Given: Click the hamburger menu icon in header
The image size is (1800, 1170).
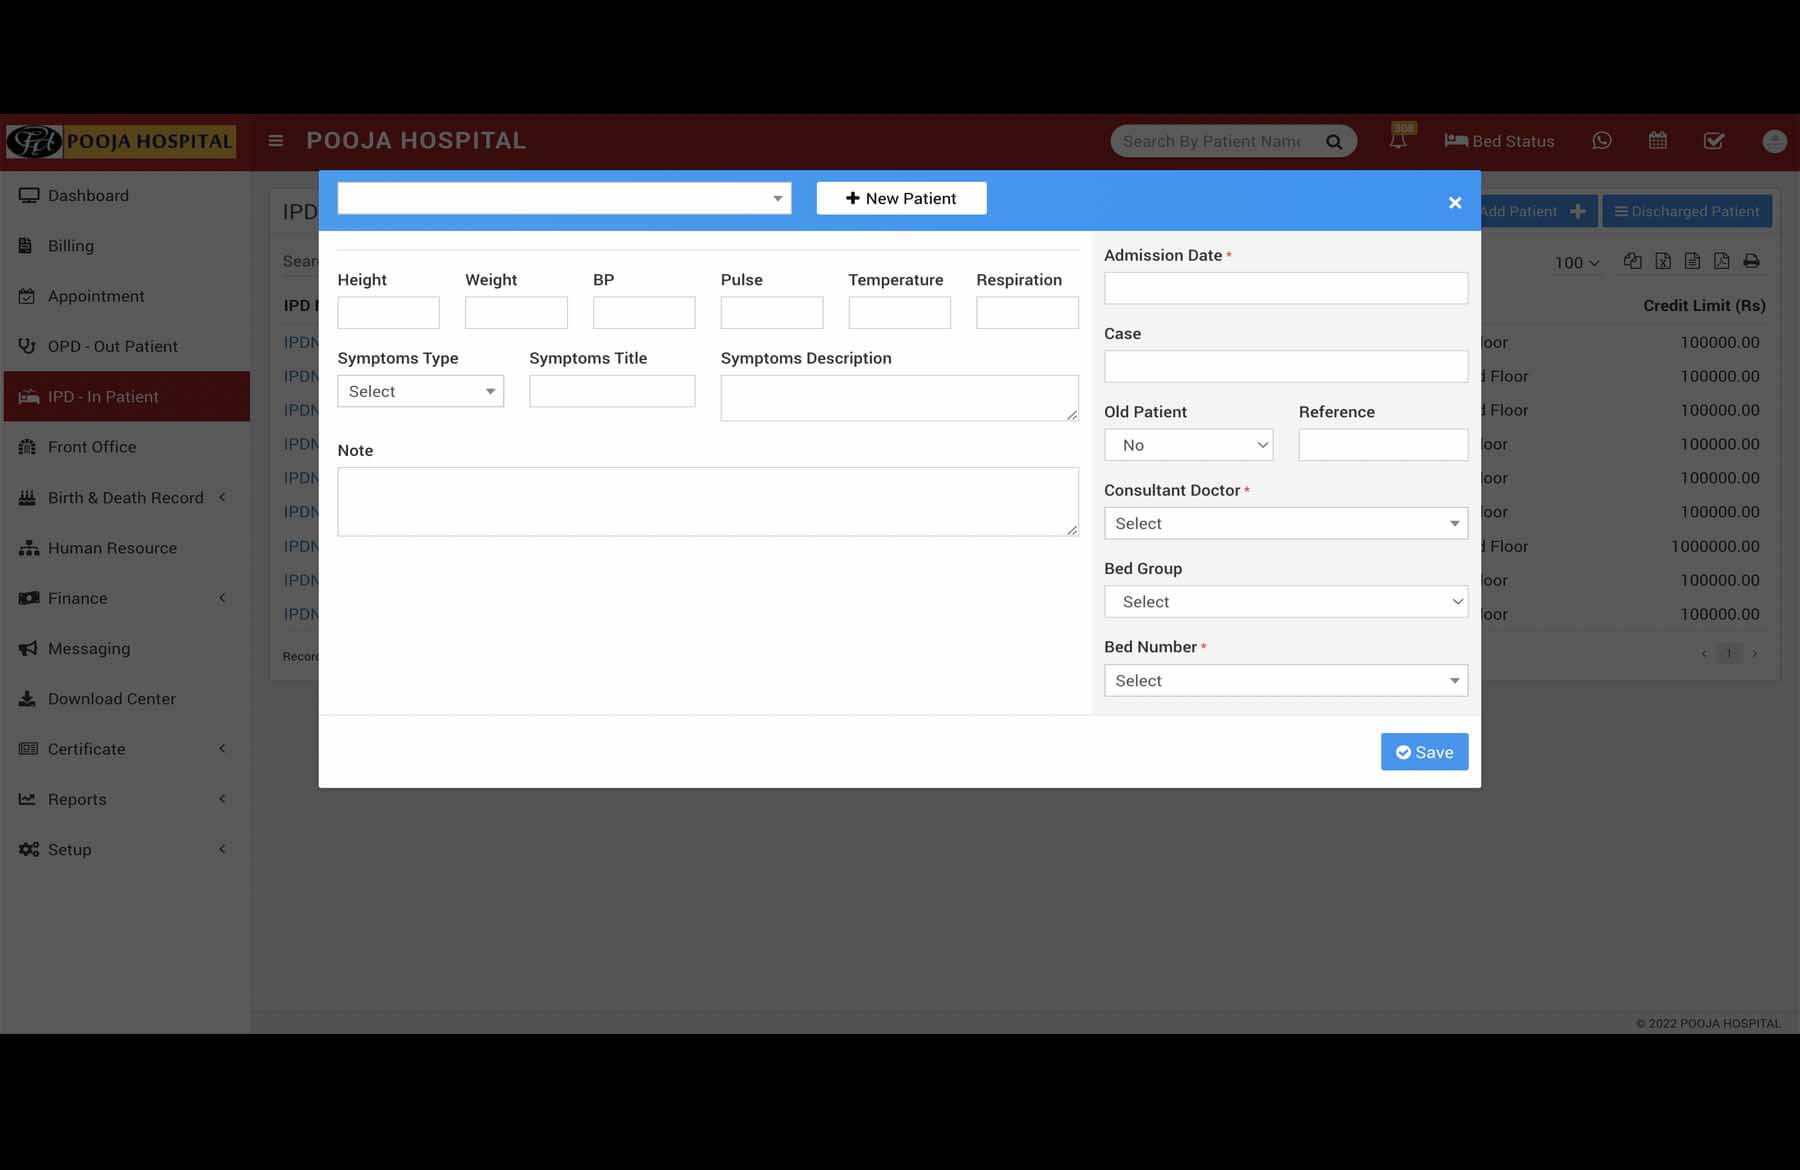Looking at the screenshot, I should point(276,141).
